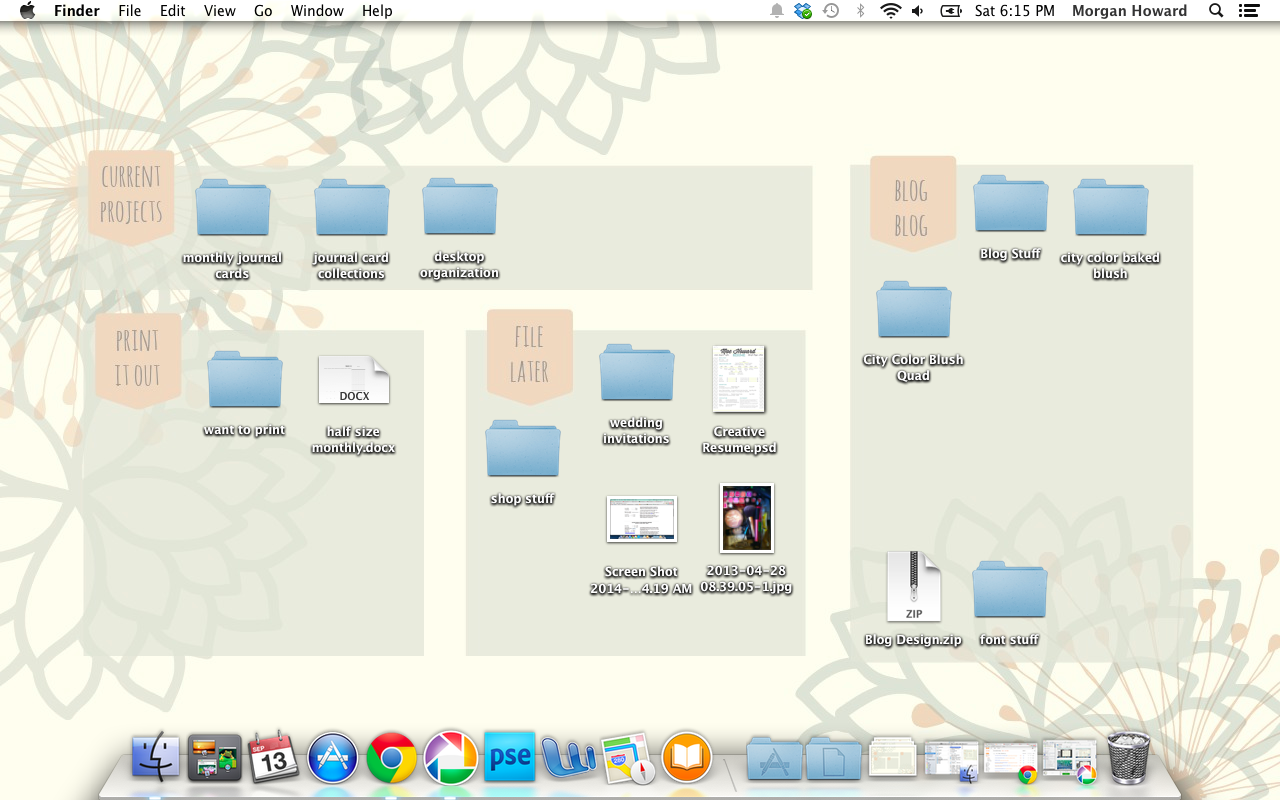Screen dimensions: 1280x800
Task: Open Google Chrome from the Dock
Action: 391,757
